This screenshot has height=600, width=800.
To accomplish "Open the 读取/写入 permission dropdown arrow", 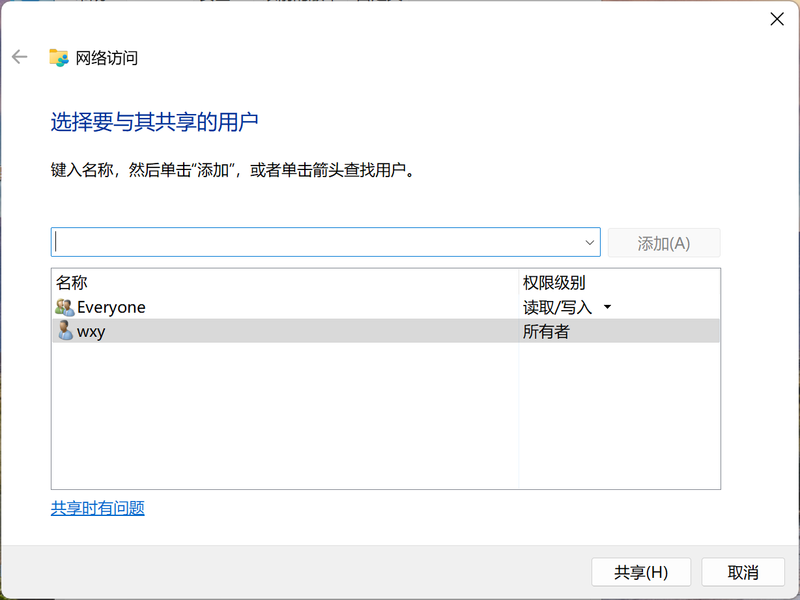I will (607, 308).
